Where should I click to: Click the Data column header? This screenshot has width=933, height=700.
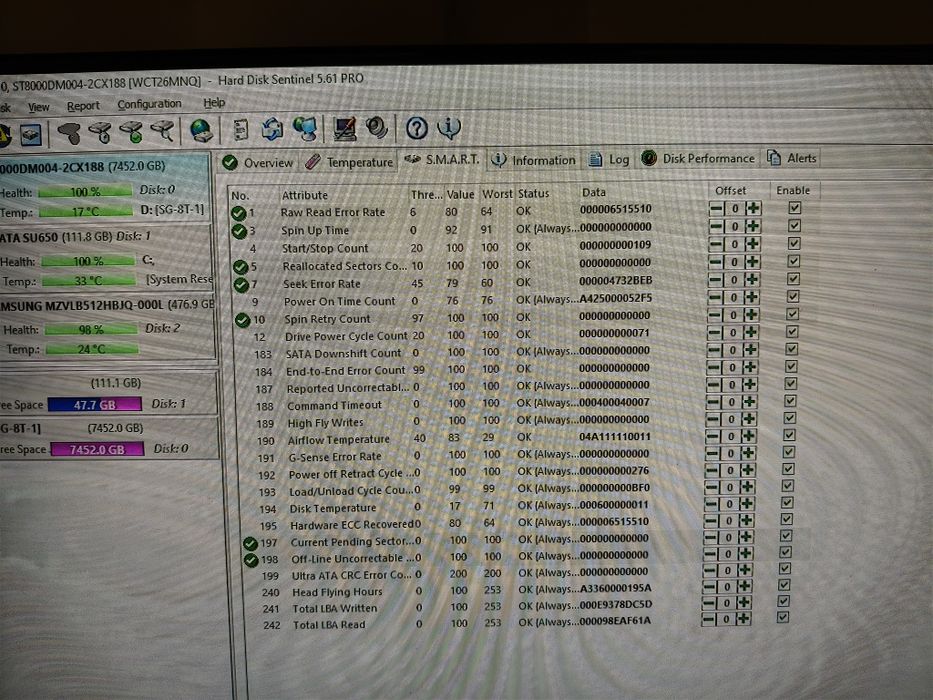pyautogui.click(x=594, y=192)
